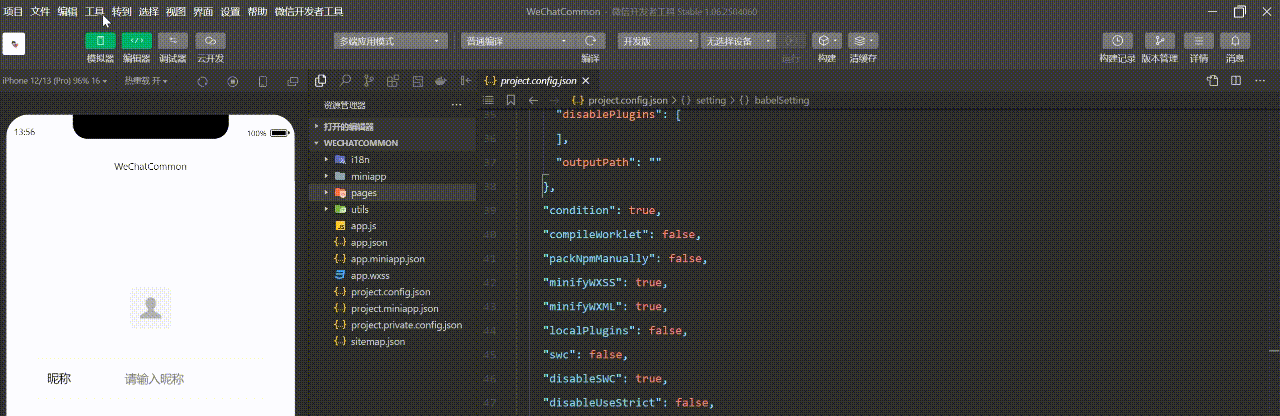Open the source control branch icon
The image size is (1280, 416).
point(369,81)
